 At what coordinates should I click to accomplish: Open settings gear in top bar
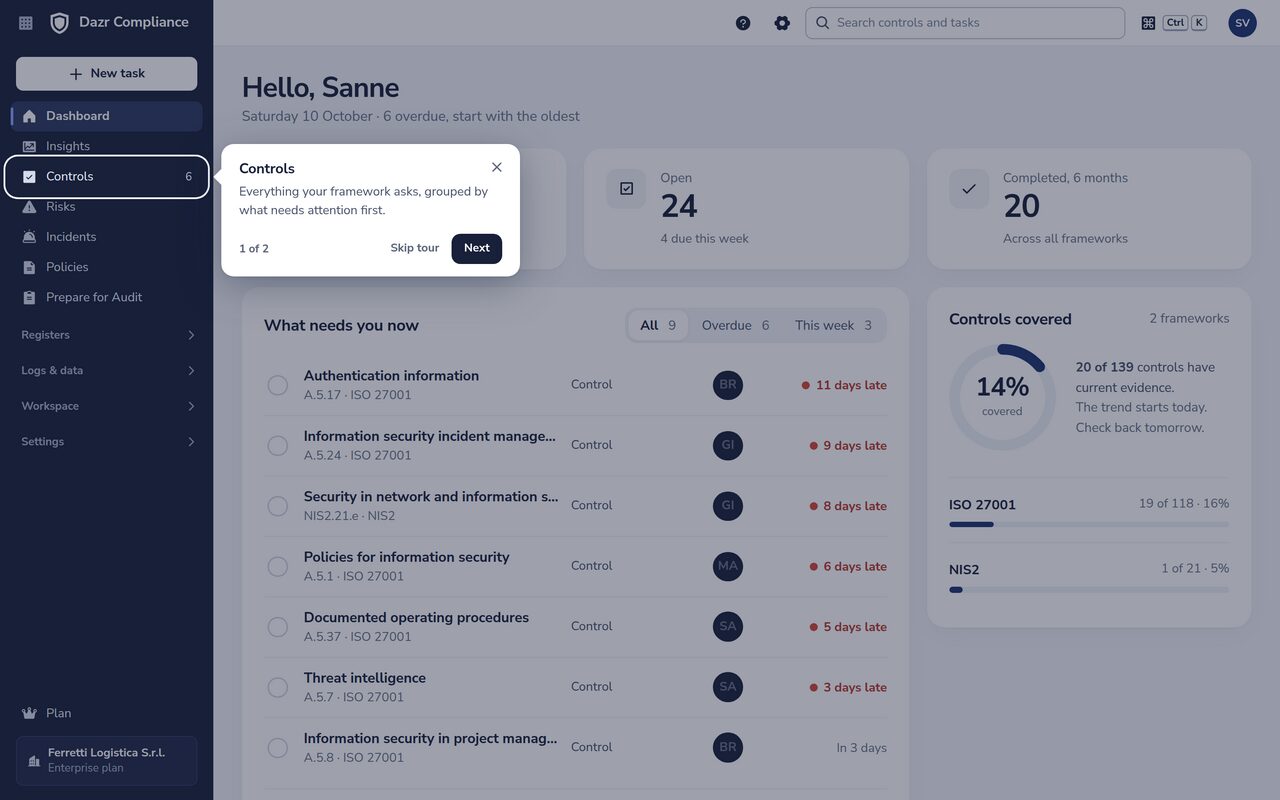pos(782,23)
